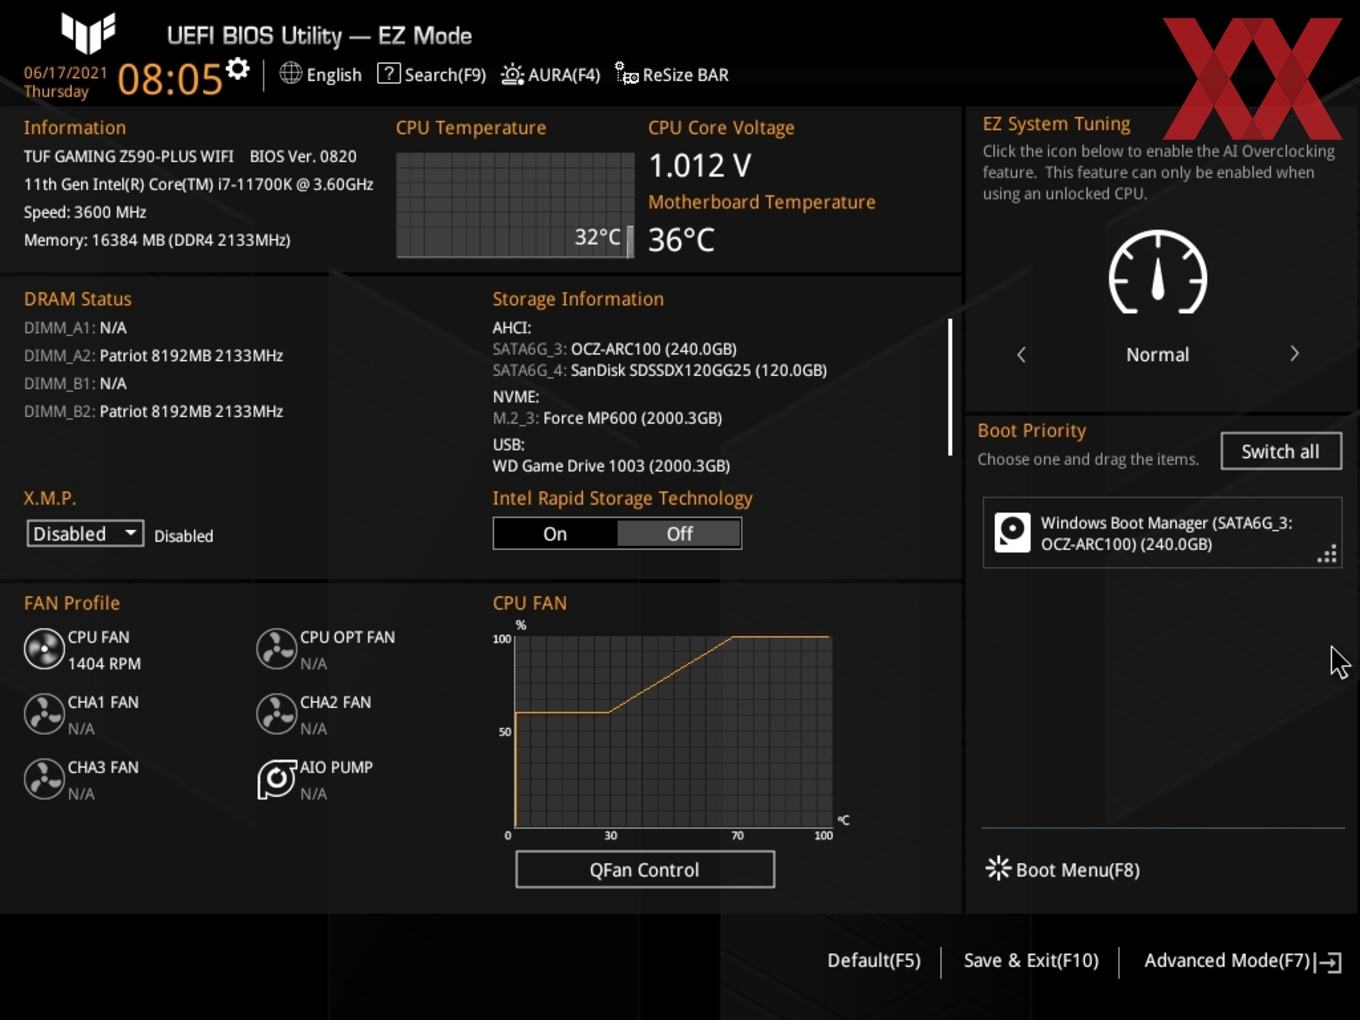
Task: Click Speed: 3600 MHz line
Action: [85, 212]
